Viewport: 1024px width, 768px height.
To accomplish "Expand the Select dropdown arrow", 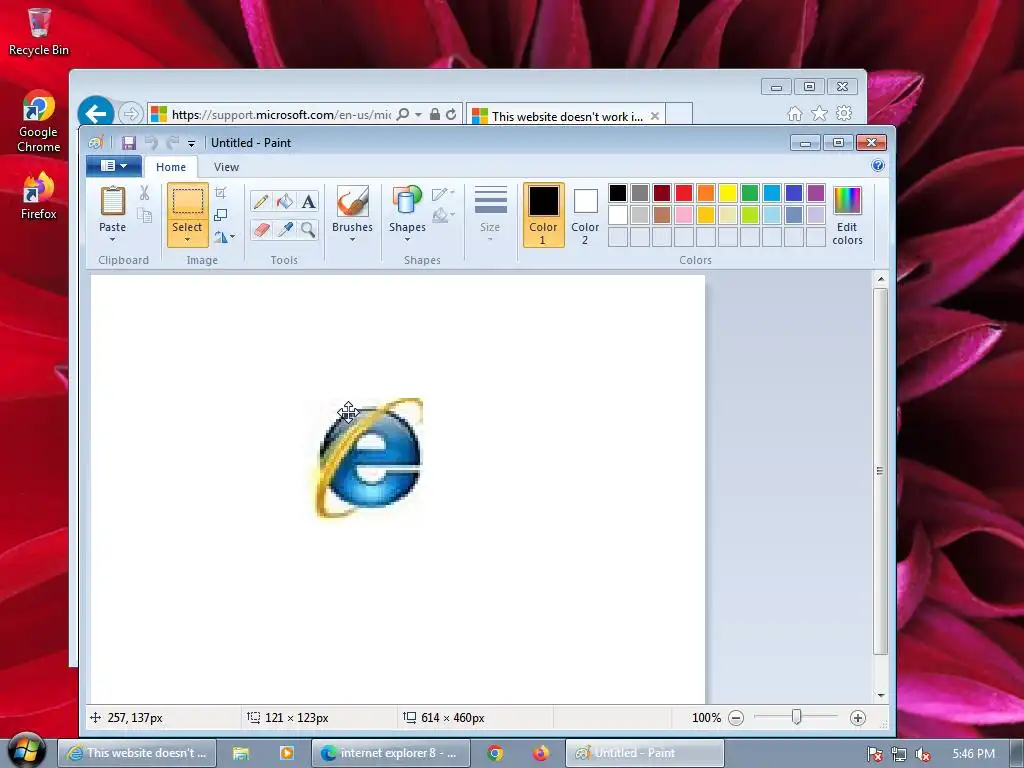I will 187,240.
